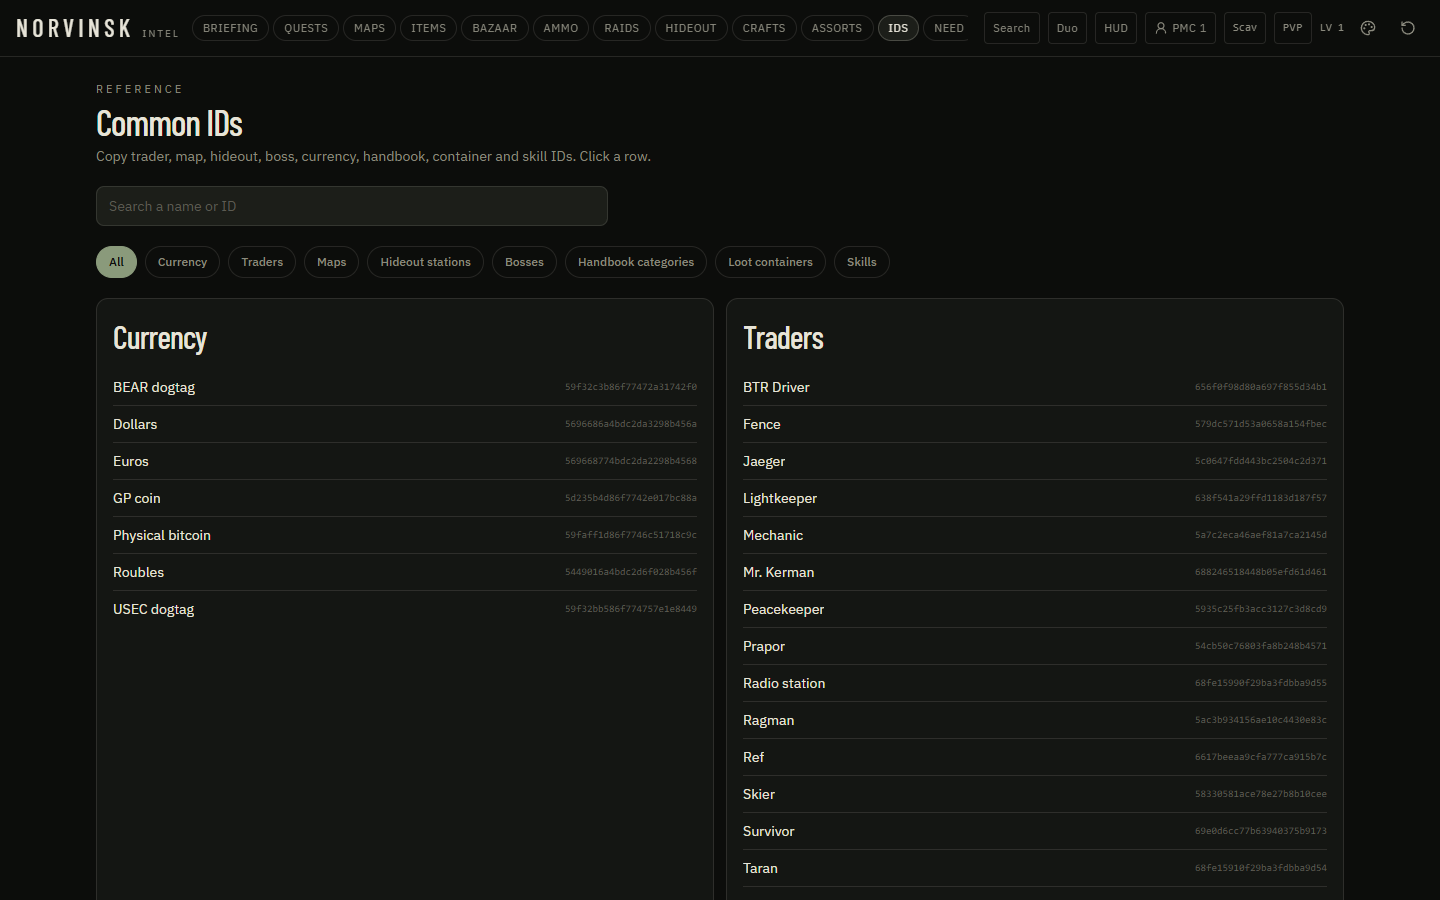This screenshot has width=1440, height=900.
Task: Filter IDs by Traders
Action: coord(262,262)
